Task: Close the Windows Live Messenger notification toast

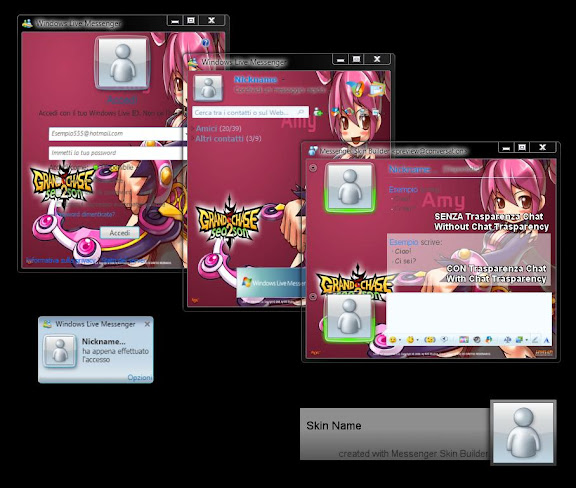Action: (x=147, y=324)
